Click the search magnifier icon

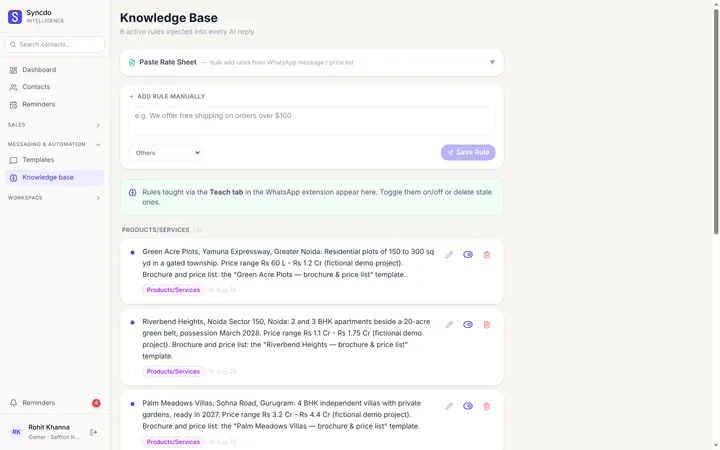[x=13, y=45]
